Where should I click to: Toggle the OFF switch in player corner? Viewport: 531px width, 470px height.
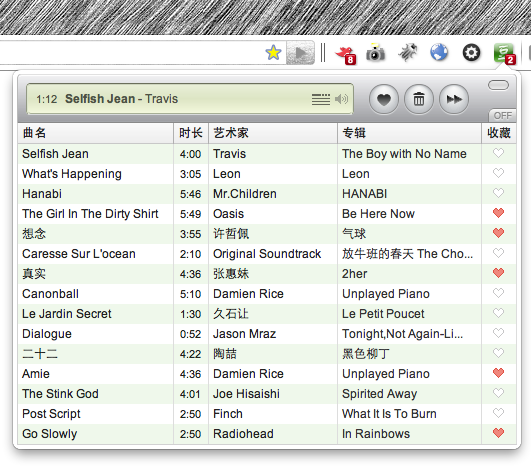[502, 115]
